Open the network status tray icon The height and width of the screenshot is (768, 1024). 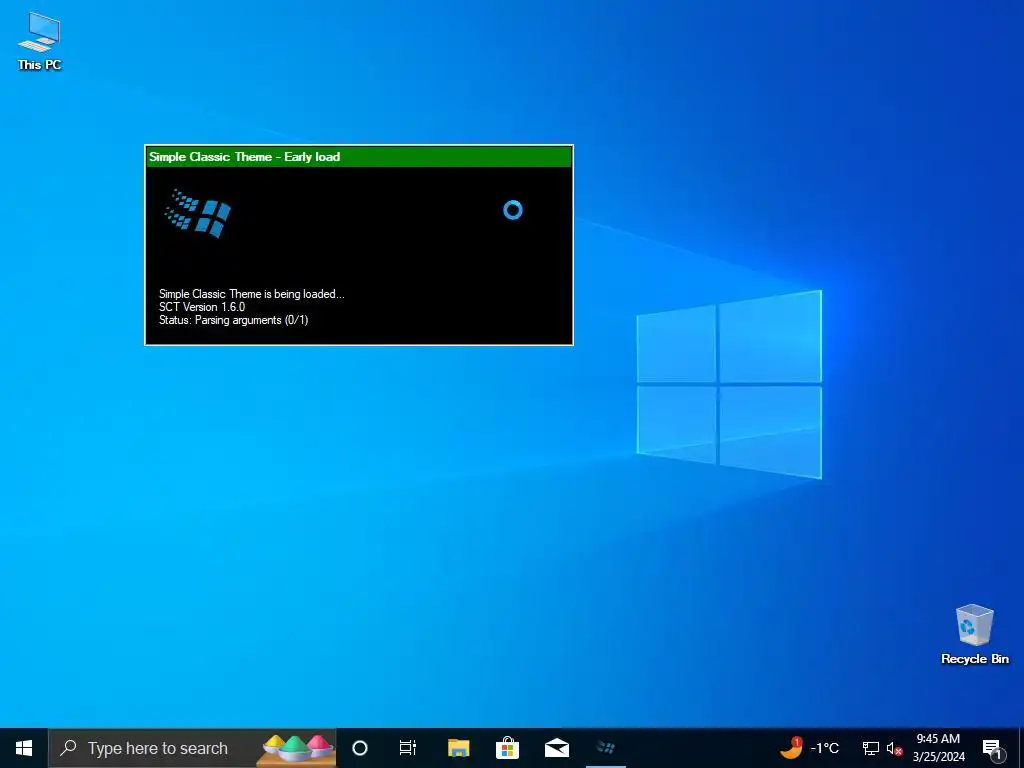(871, 748)
